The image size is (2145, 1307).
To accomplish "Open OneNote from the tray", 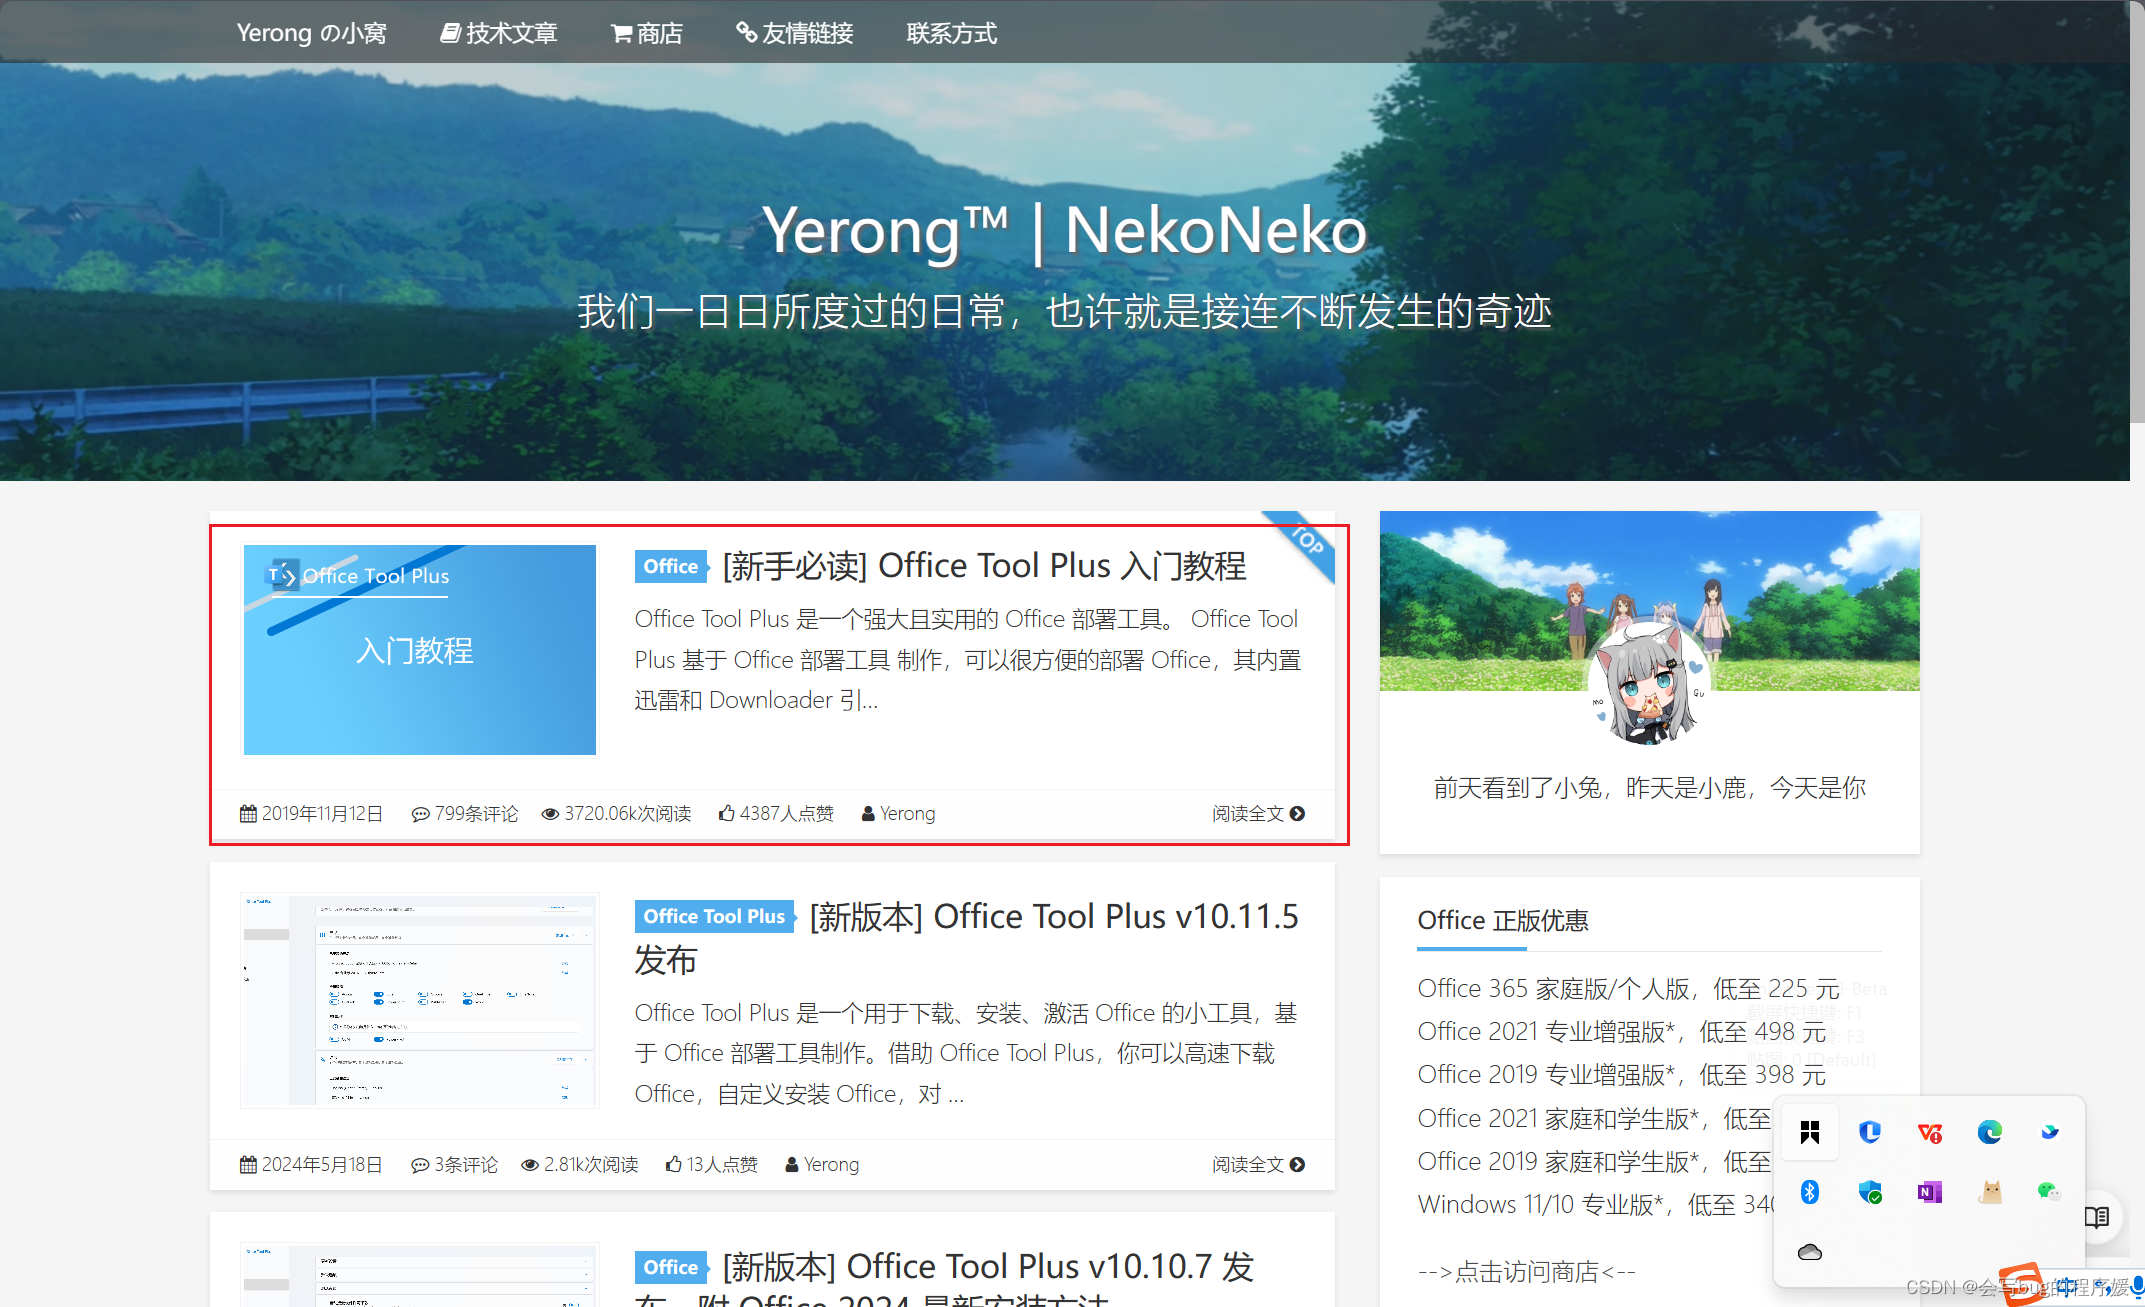I will (1929, 1191).
